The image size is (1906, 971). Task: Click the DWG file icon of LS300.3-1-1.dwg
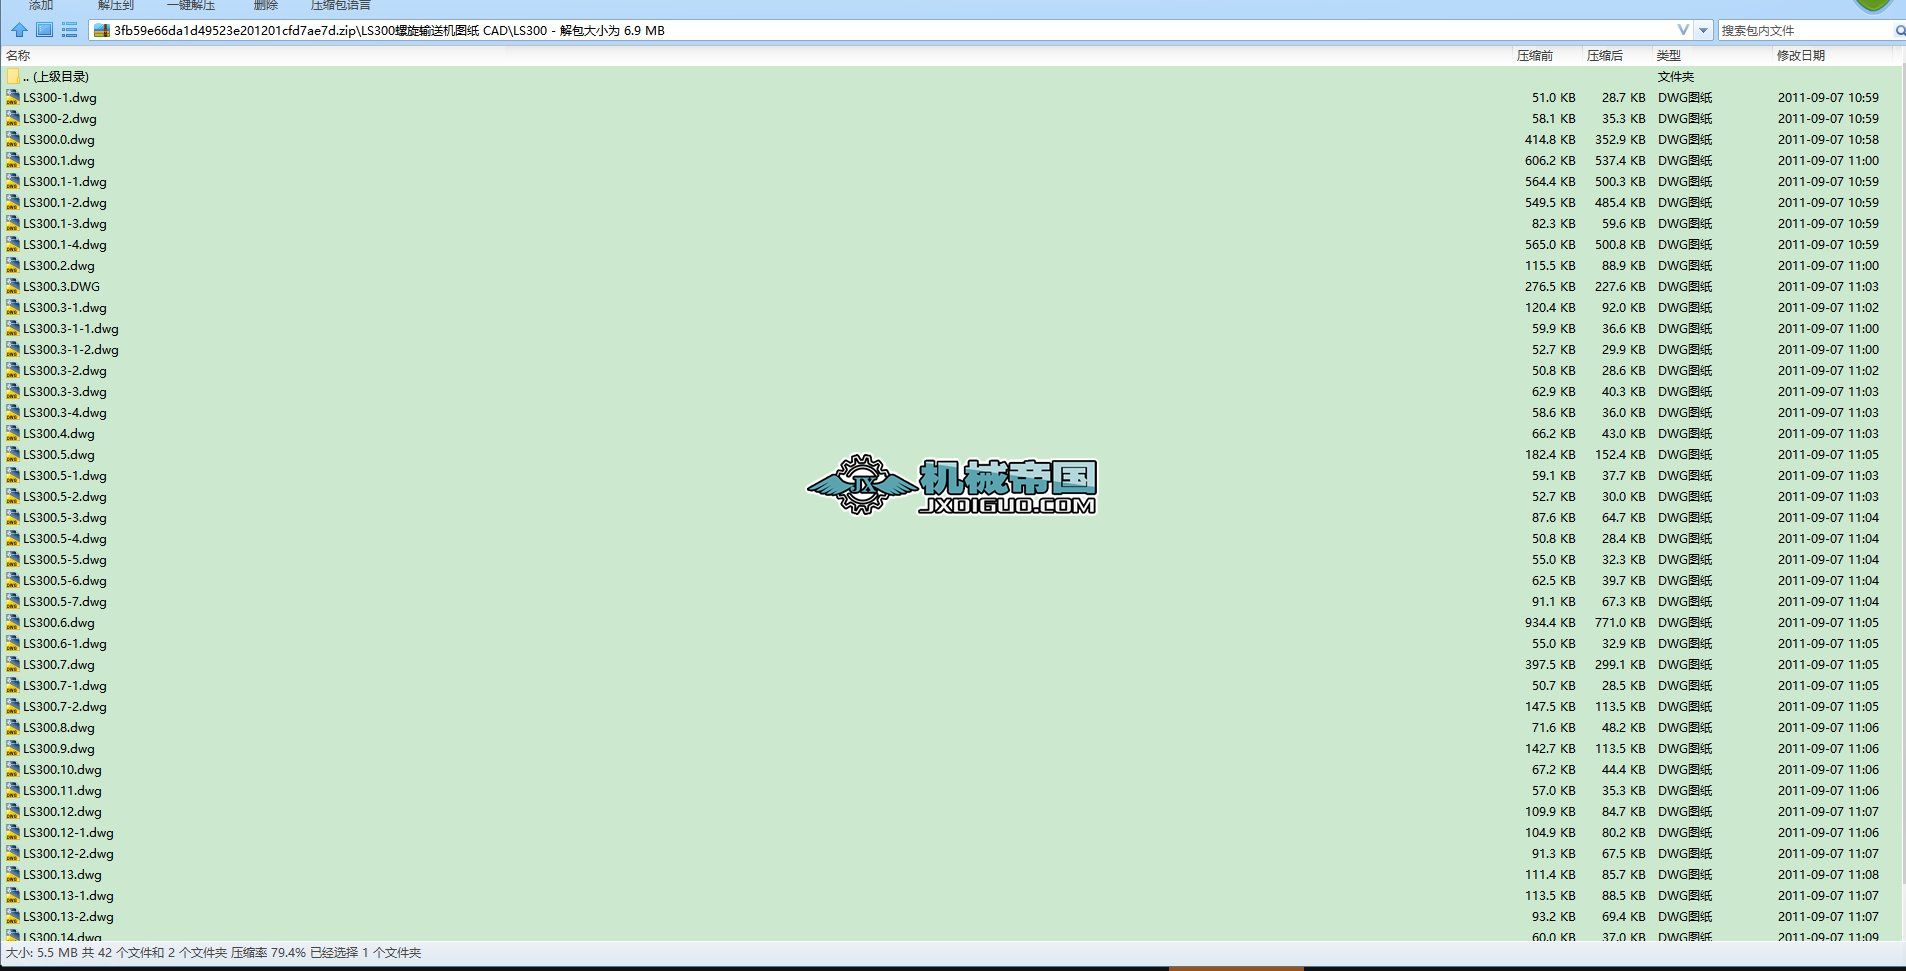[x=12, y=329]
